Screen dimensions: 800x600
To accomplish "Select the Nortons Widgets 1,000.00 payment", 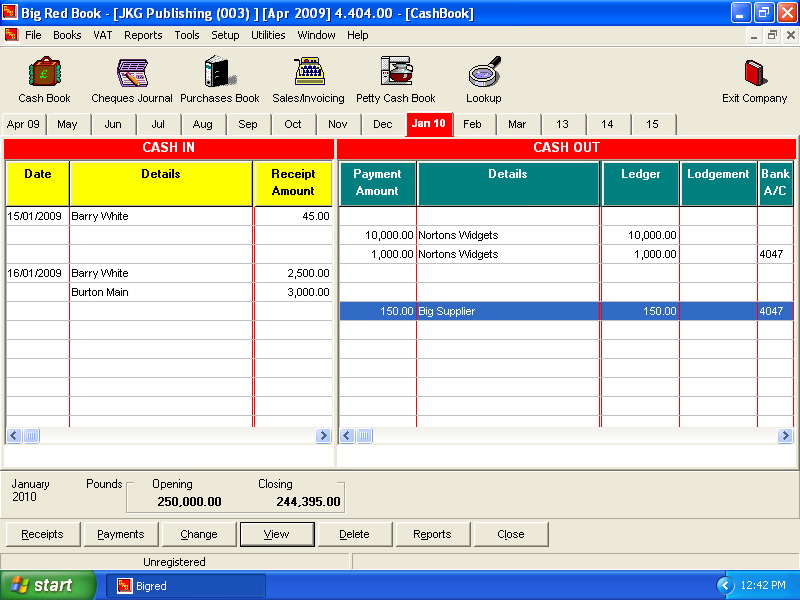I will [x=566, y=254].
